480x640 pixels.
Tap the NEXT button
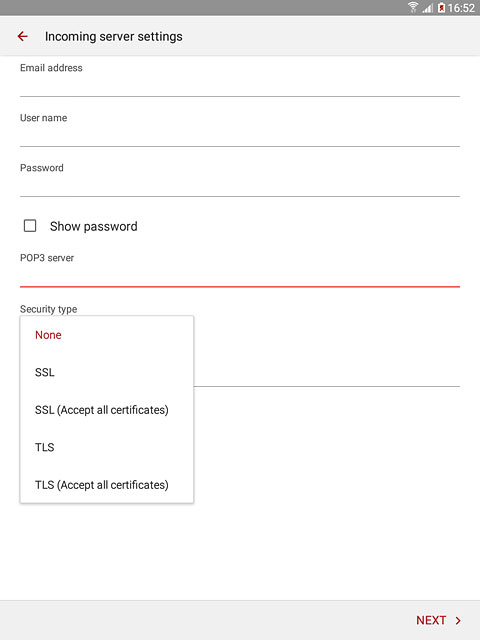coord(438,620)
